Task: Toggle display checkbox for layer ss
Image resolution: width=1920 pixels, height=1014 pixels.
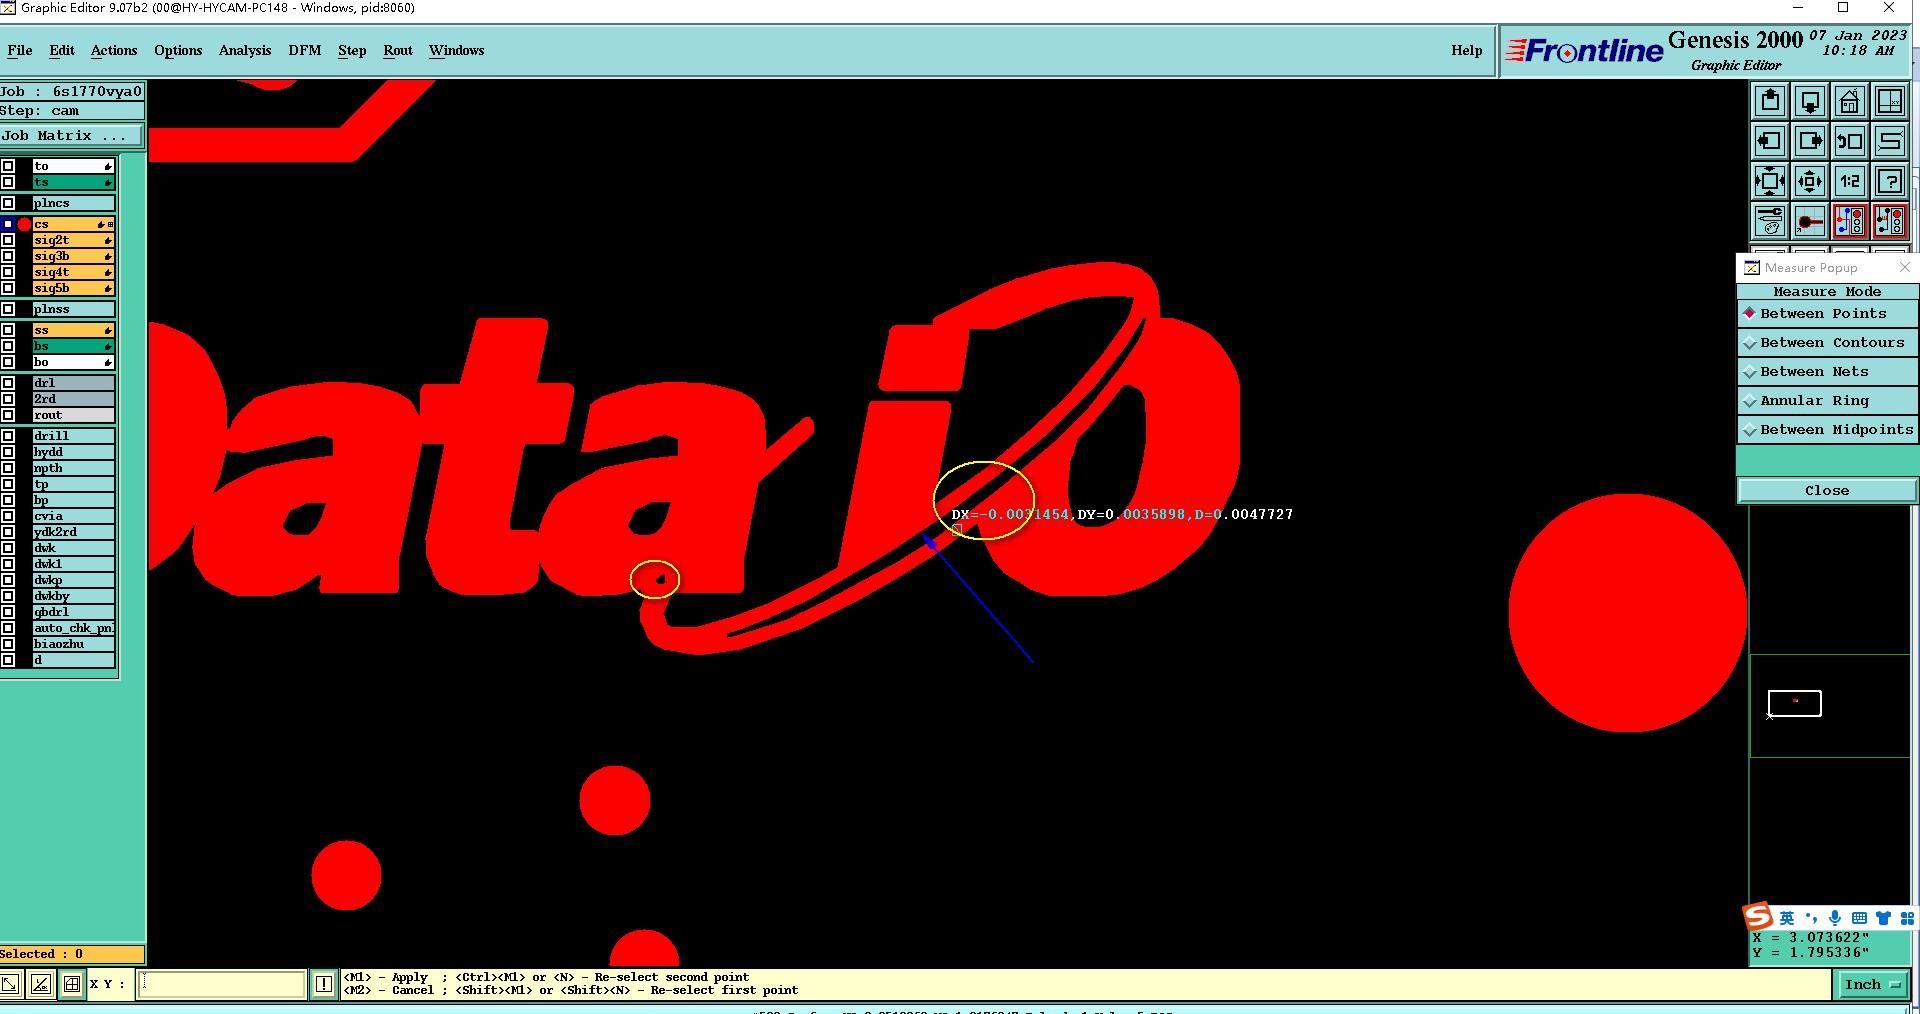Action: click(x=8, y=330)
